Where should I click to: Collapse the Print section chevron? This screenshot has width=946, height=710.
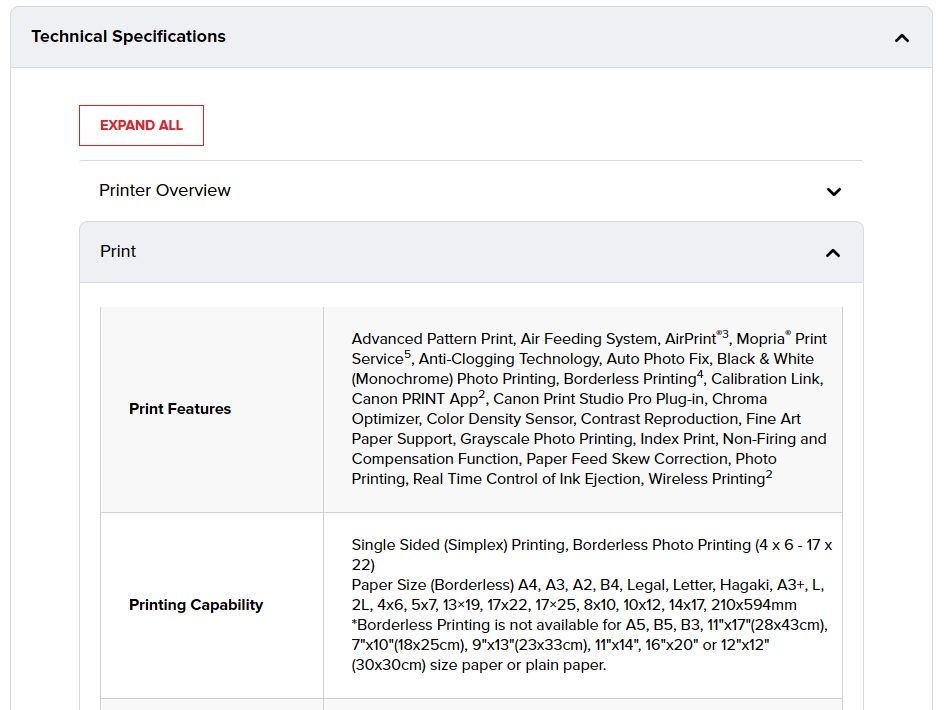click(833, 253)
